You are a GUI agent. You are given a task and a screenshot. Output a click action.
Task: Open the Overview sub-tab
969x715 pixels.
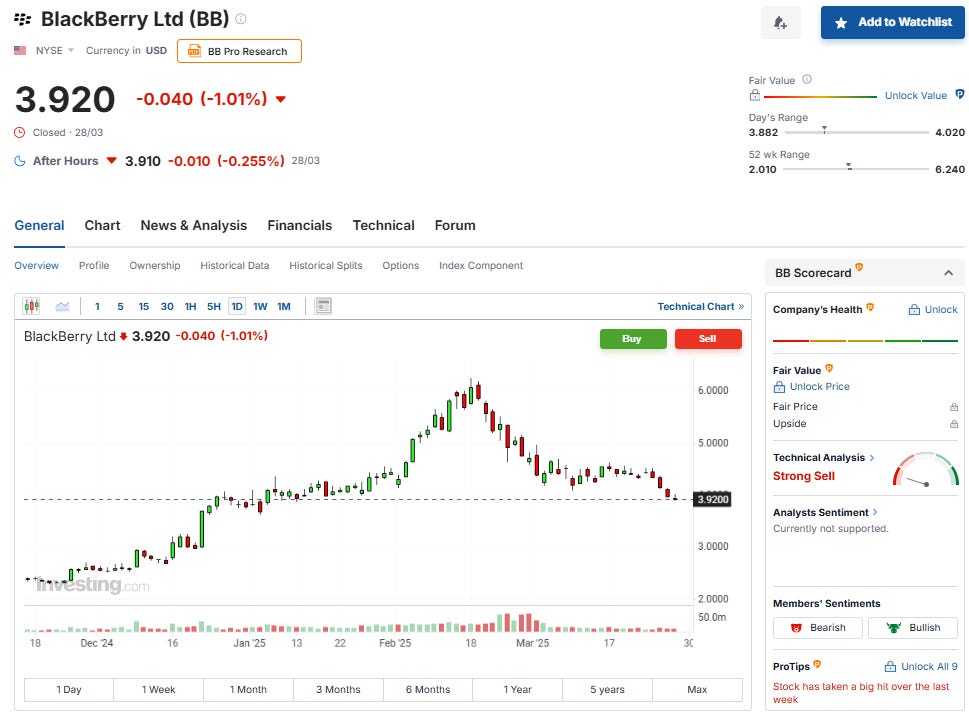36,265
